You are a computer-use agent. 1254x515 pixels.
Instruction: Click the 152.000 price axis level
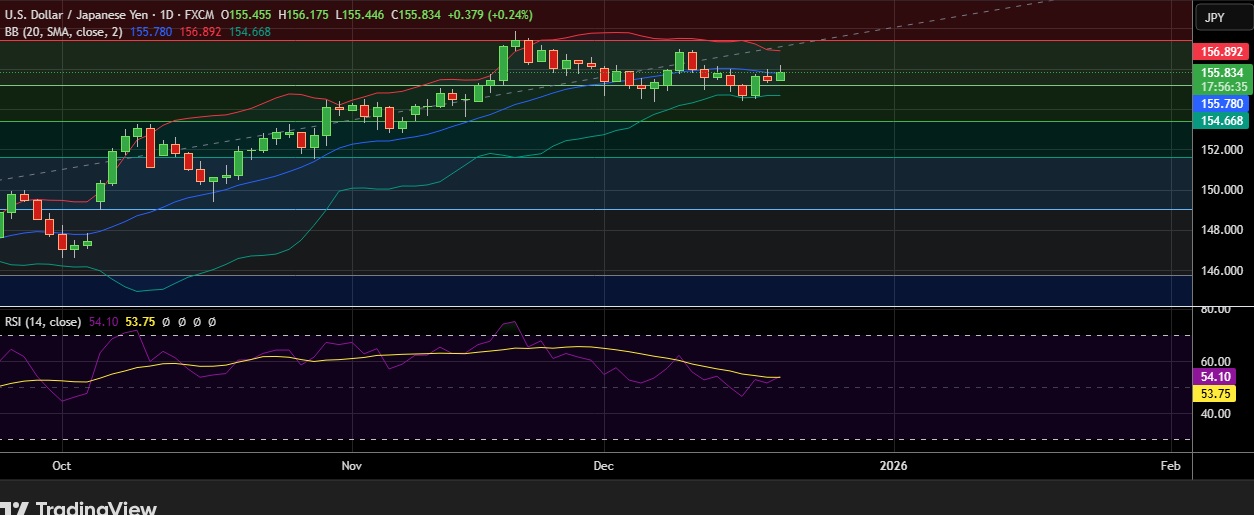click(x=1221, y=149)
